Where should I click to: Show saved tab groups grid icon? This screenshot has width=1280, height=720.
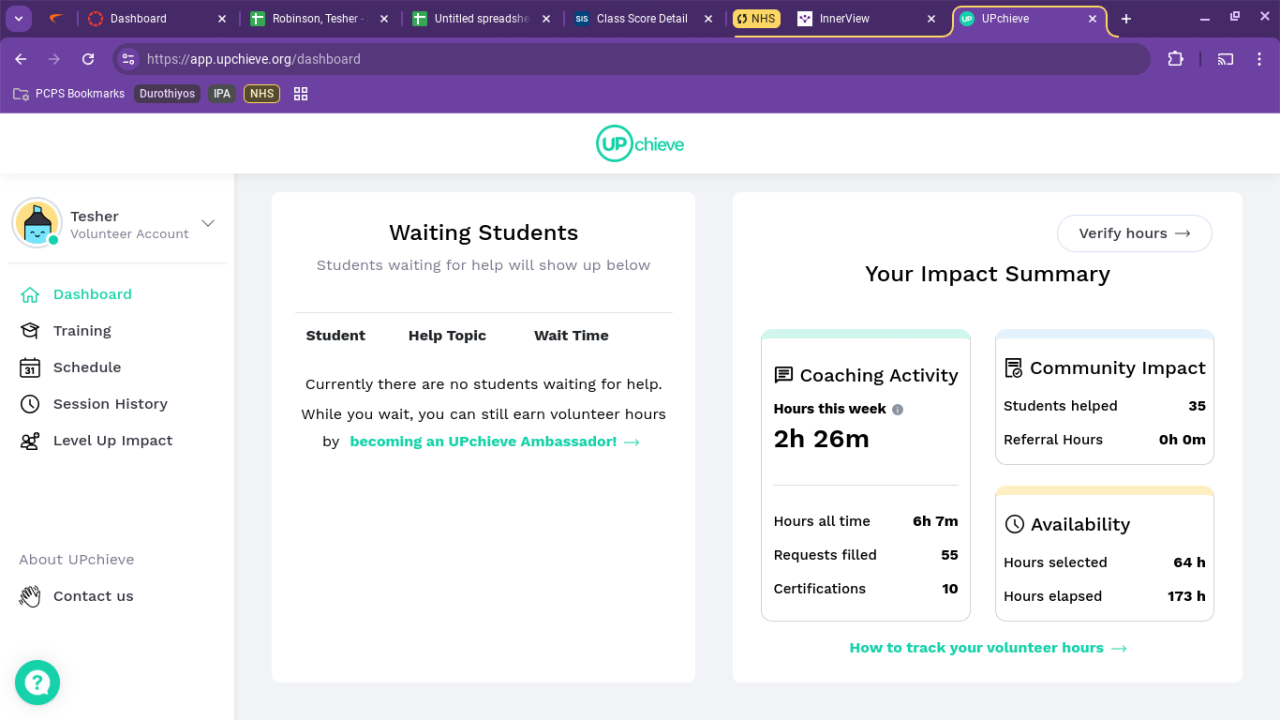301,94
